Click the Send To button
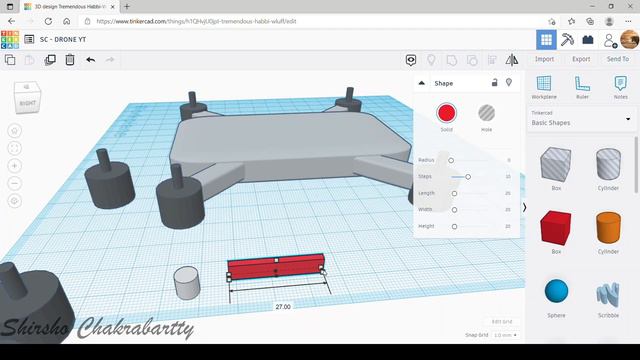 pos(618,59)
